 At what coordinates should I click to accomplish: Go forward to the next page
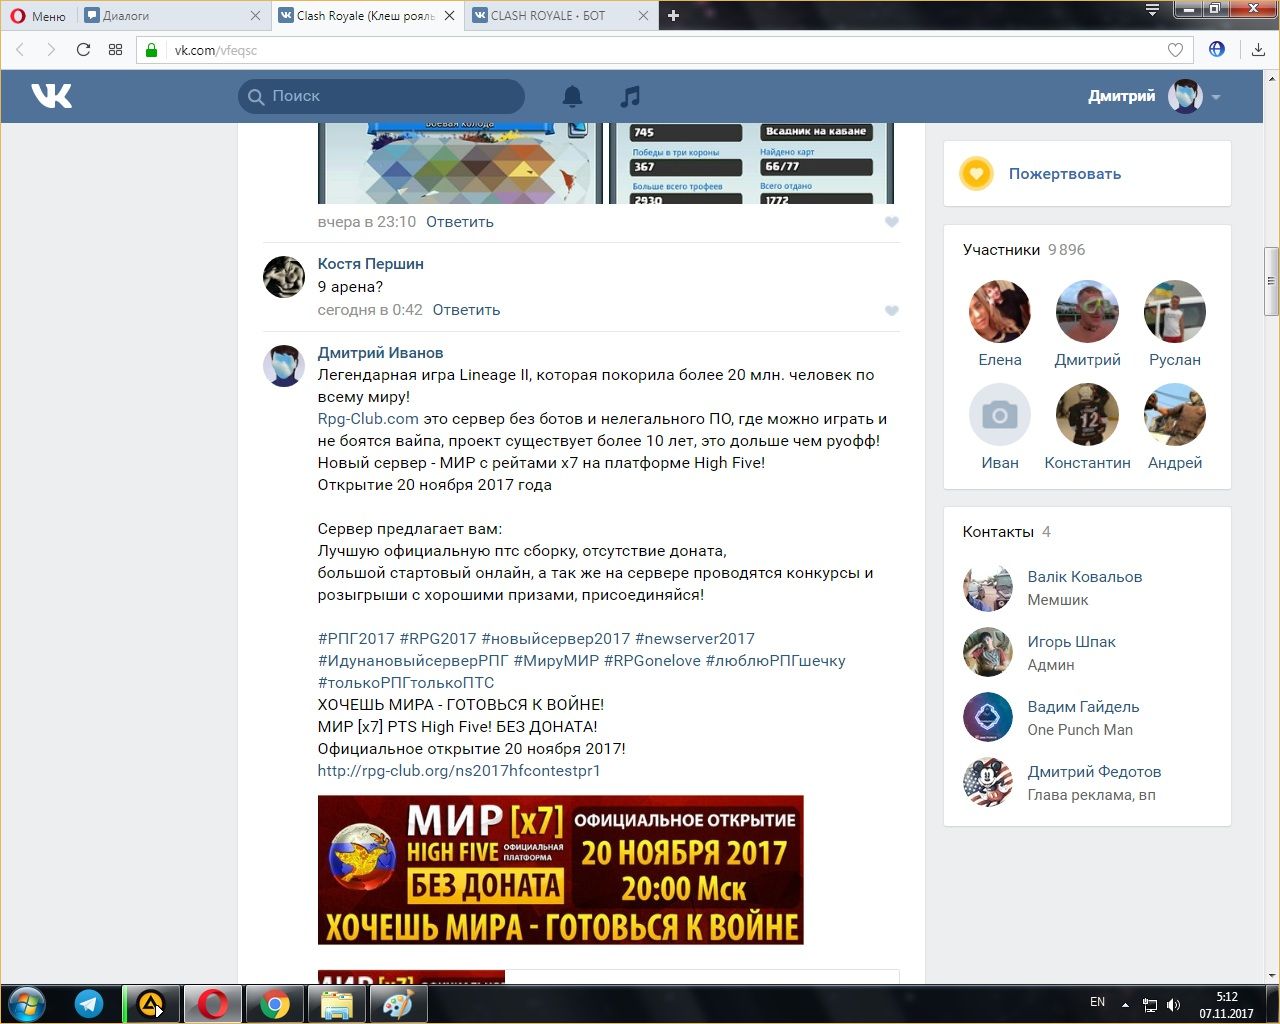point(51,50)
